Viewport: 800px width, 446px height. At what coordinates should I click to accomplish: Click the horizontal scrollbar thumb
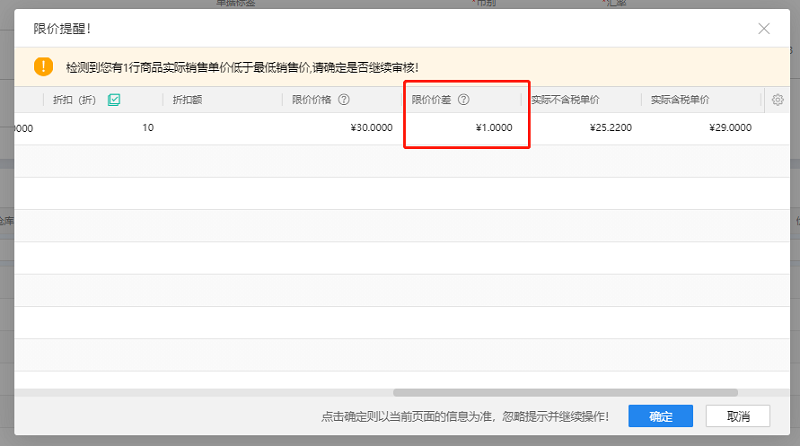tap(565, 393)
